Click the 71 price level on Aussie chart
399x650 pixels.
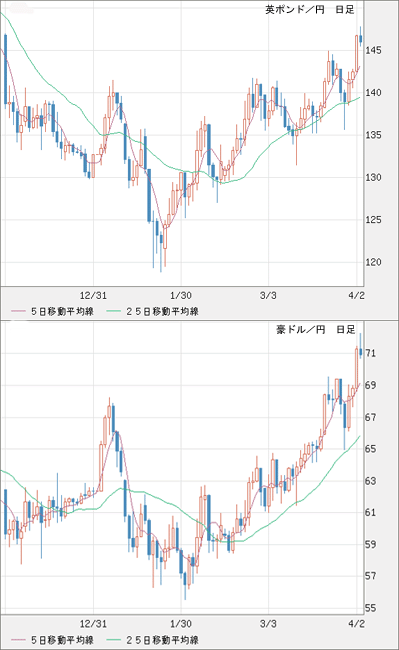coord(371,353)
